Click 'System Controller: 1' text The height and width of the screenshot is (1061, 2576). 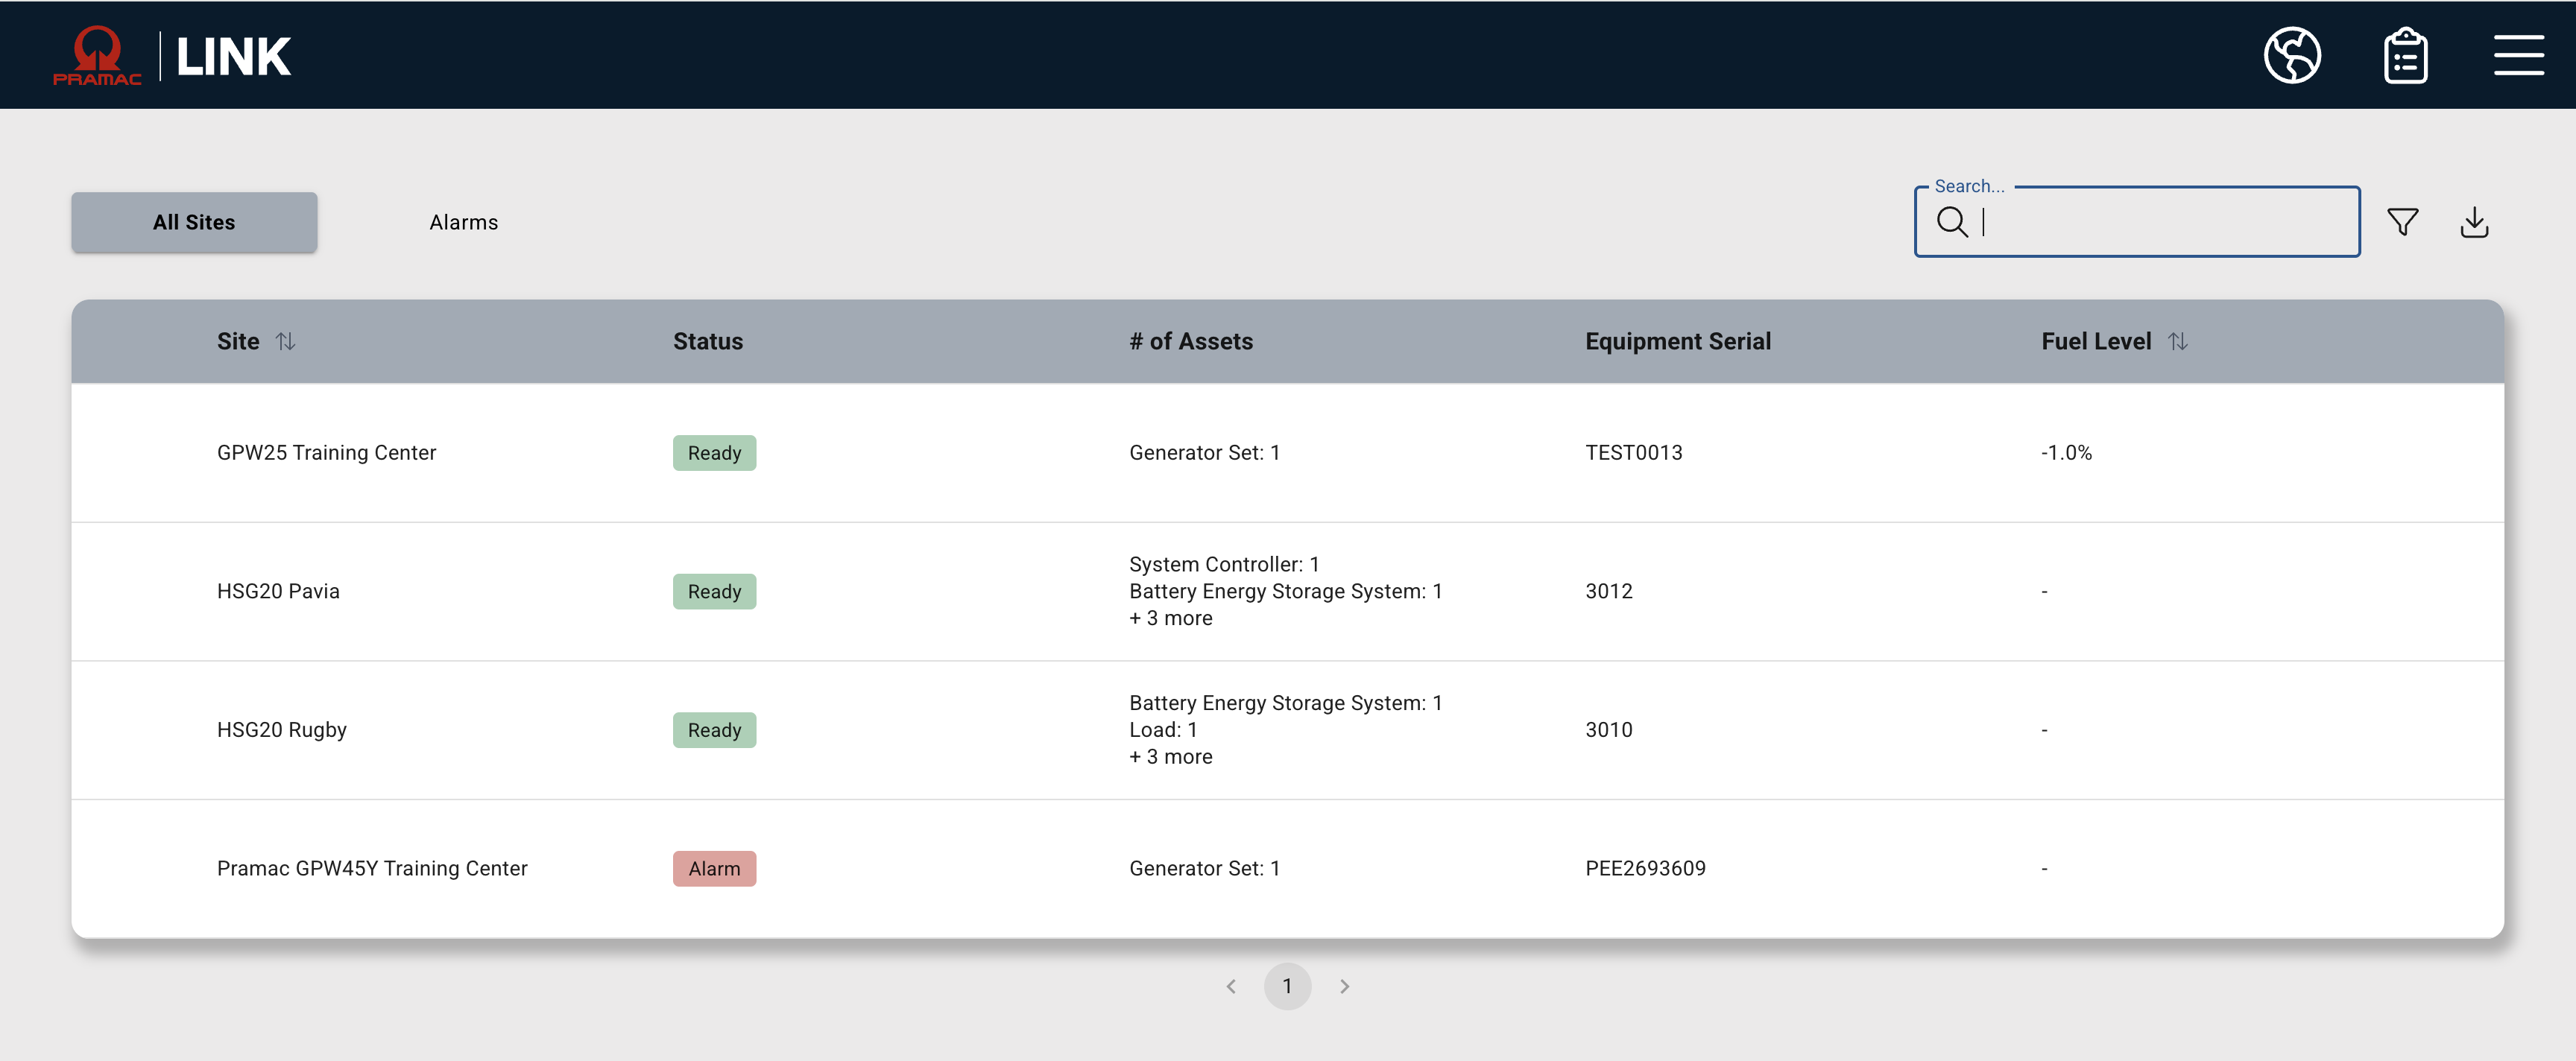1224,565
